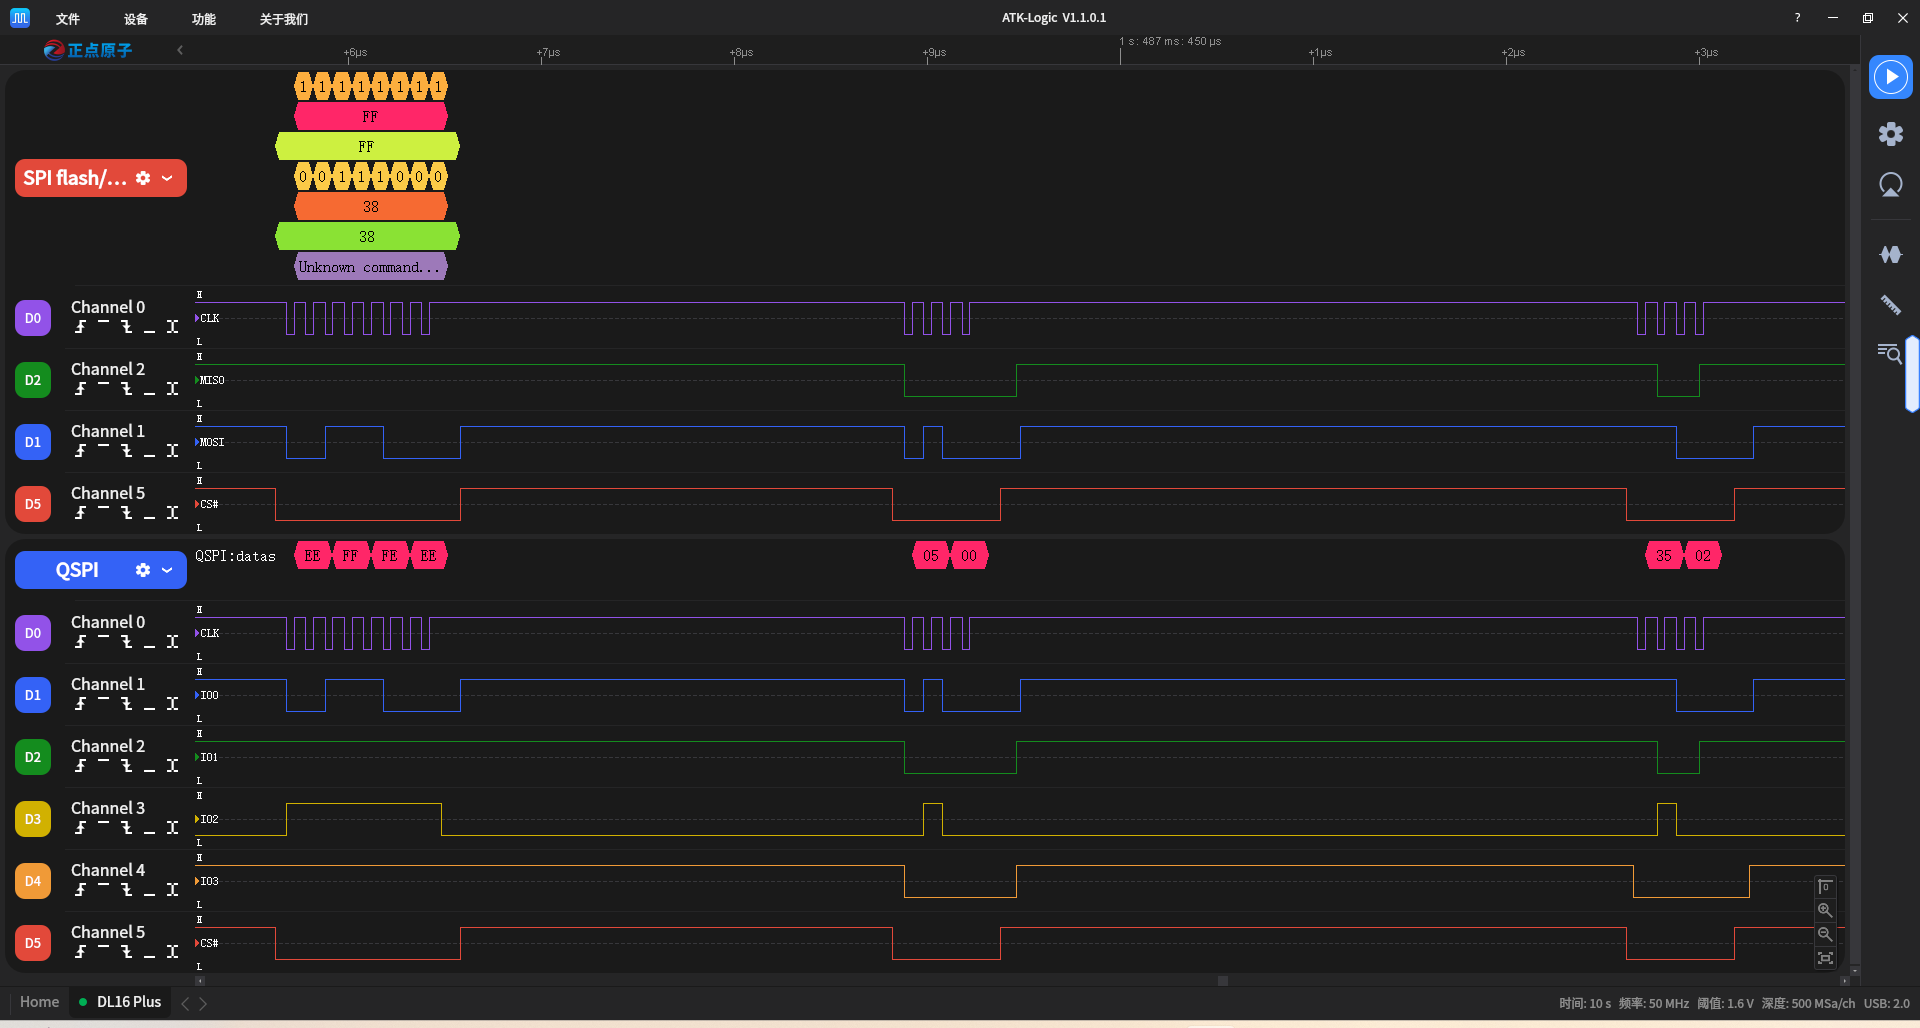Viewport: 1920px width, 1028px height.
Task: Switch to the DL16 Plus tab
Action: 121,1002
